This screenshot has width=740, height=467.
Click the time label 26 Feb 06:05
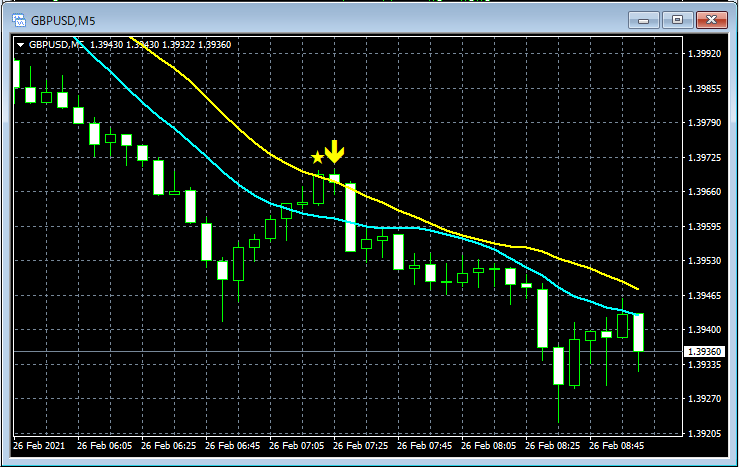[x=104, y=445]
